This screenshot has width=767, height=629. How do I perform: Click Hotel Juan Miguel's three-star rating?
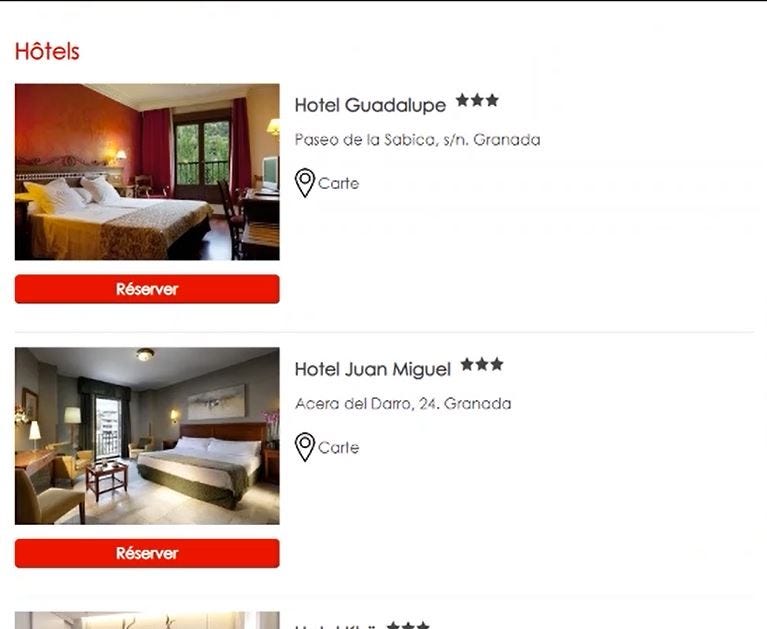point(482,364)
